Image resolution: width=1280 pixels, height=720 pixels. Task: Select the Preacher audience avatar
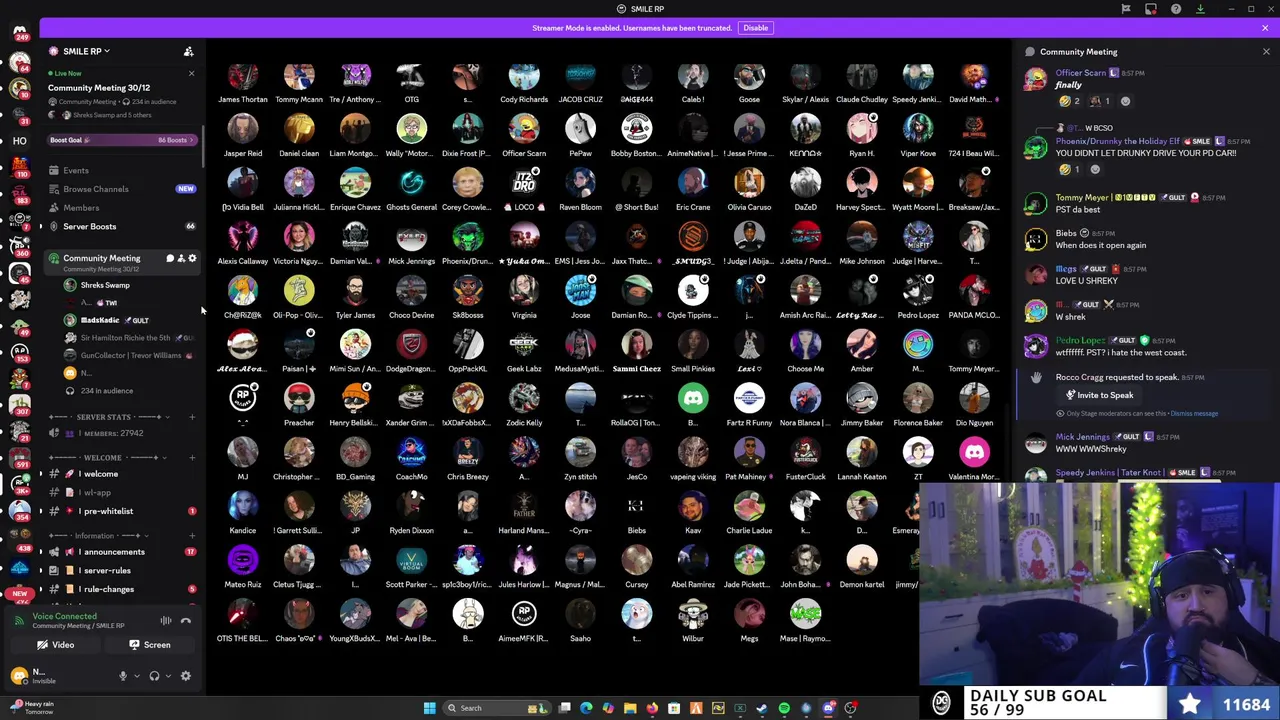299,399
